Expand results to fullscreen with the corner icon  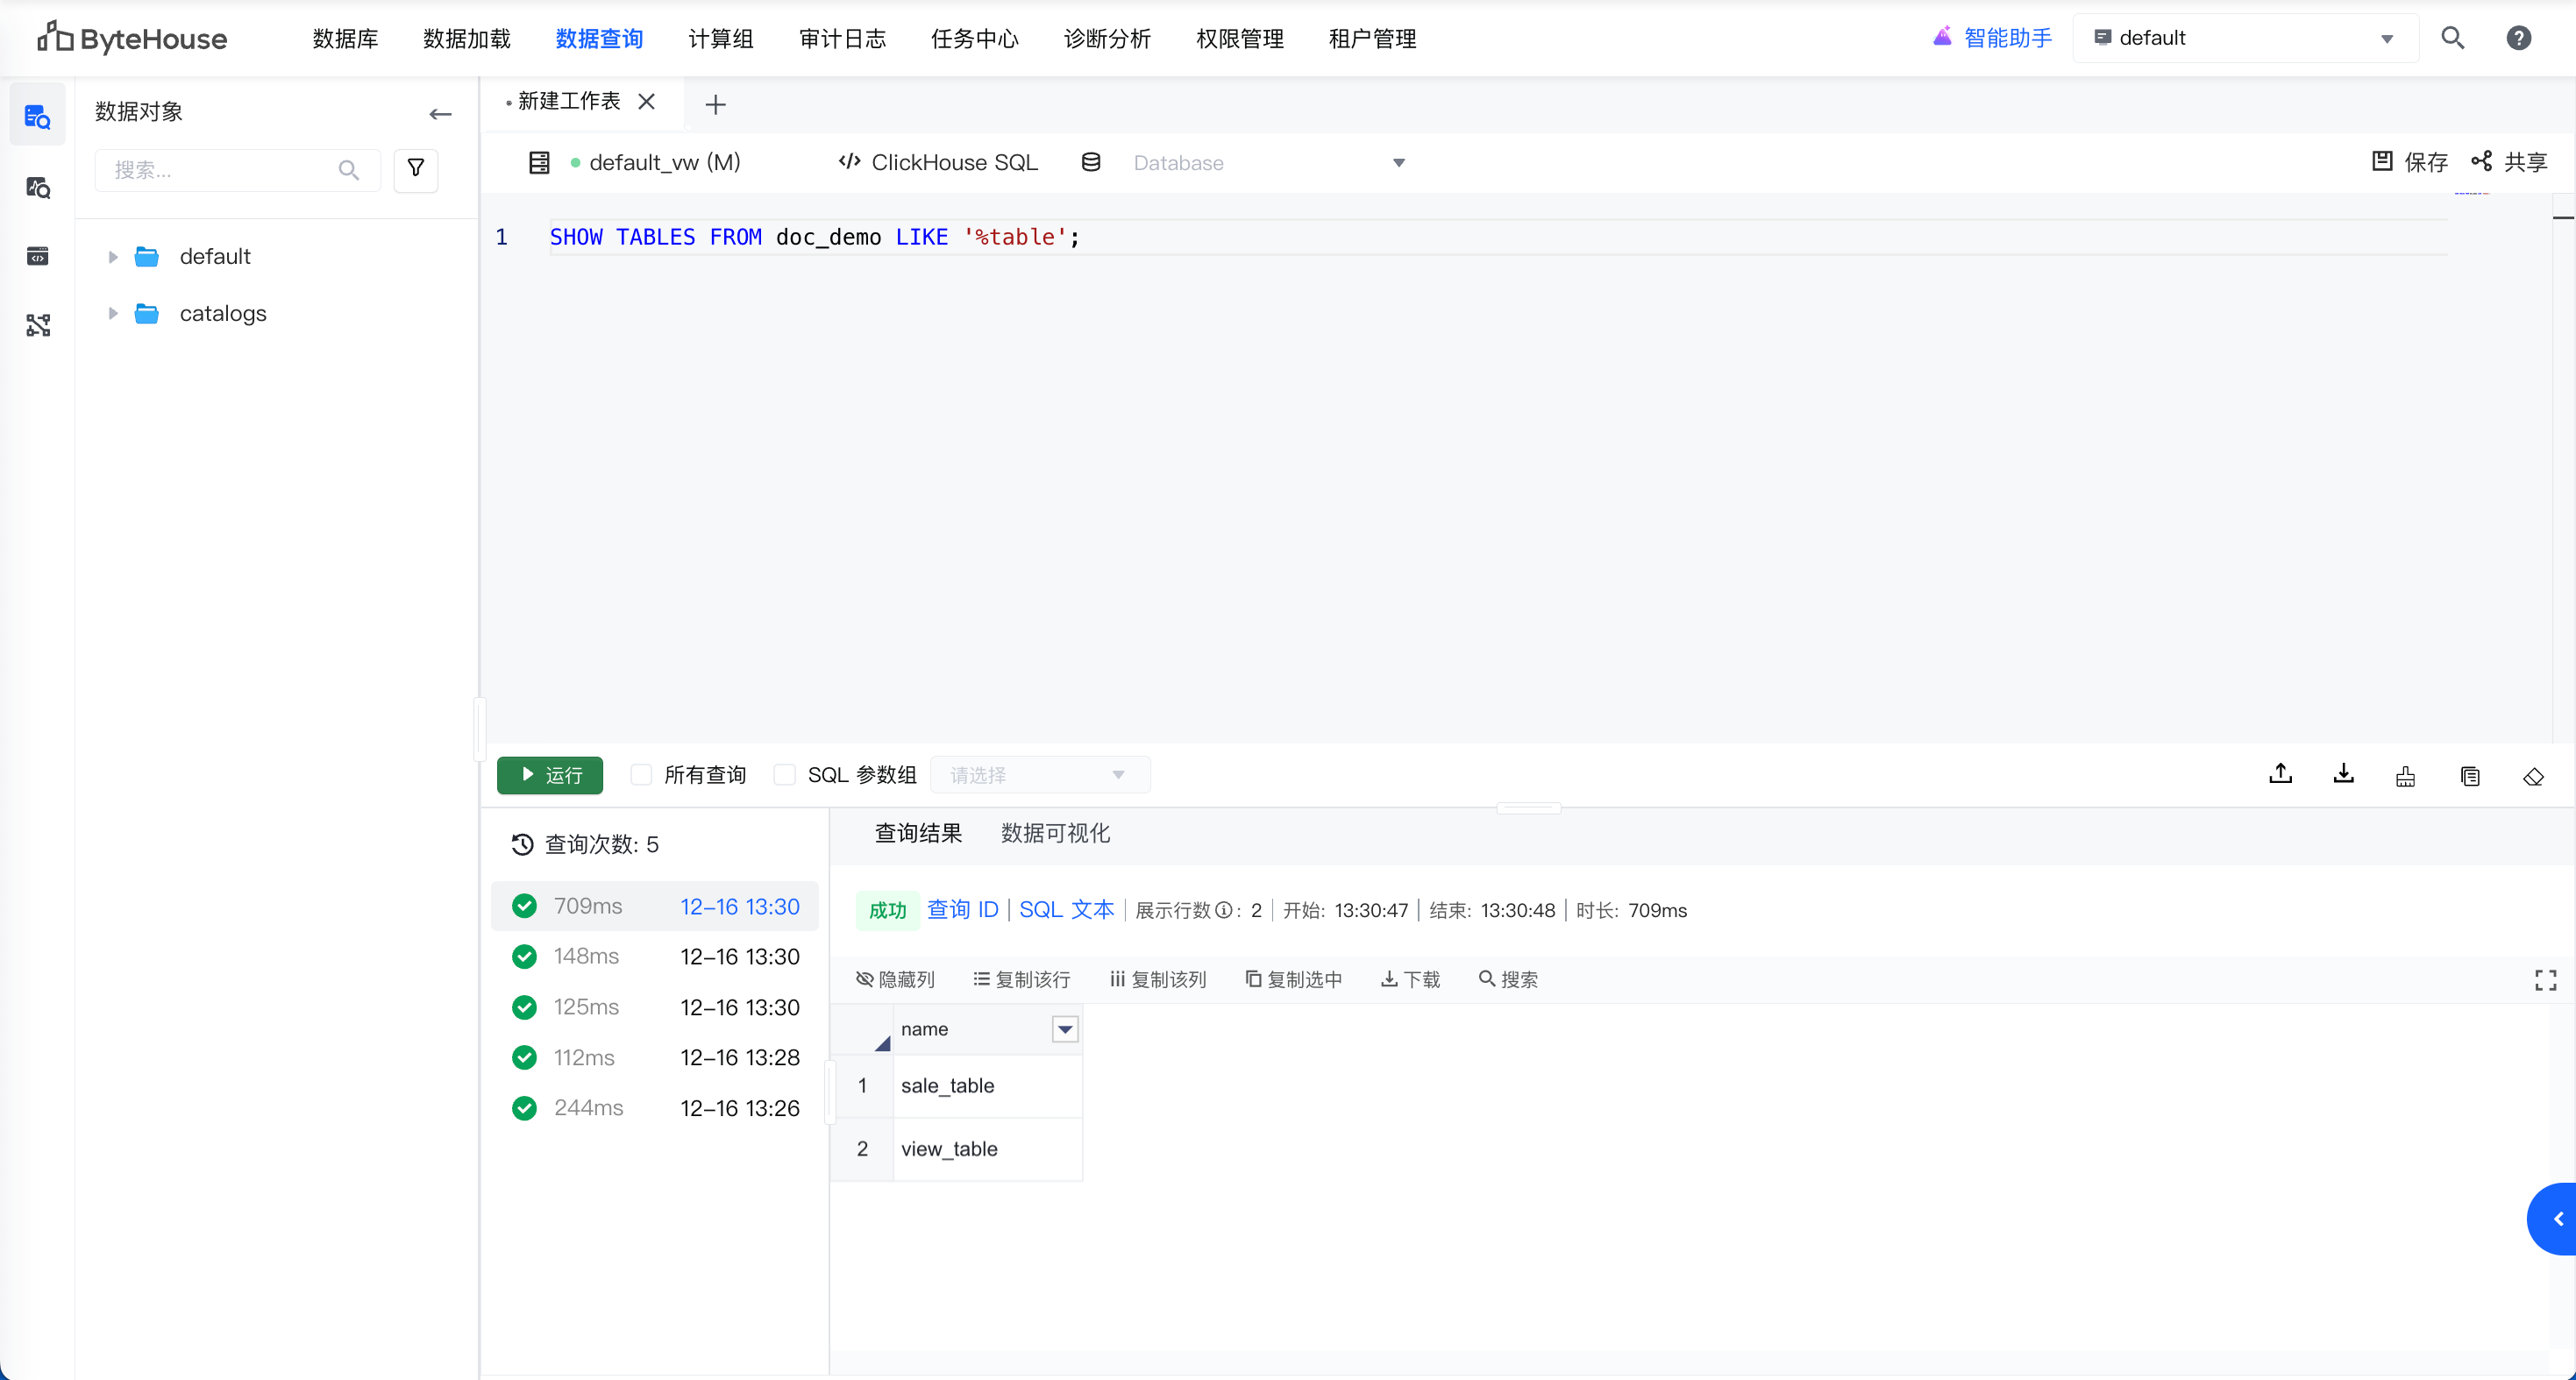click(2545, 980)
